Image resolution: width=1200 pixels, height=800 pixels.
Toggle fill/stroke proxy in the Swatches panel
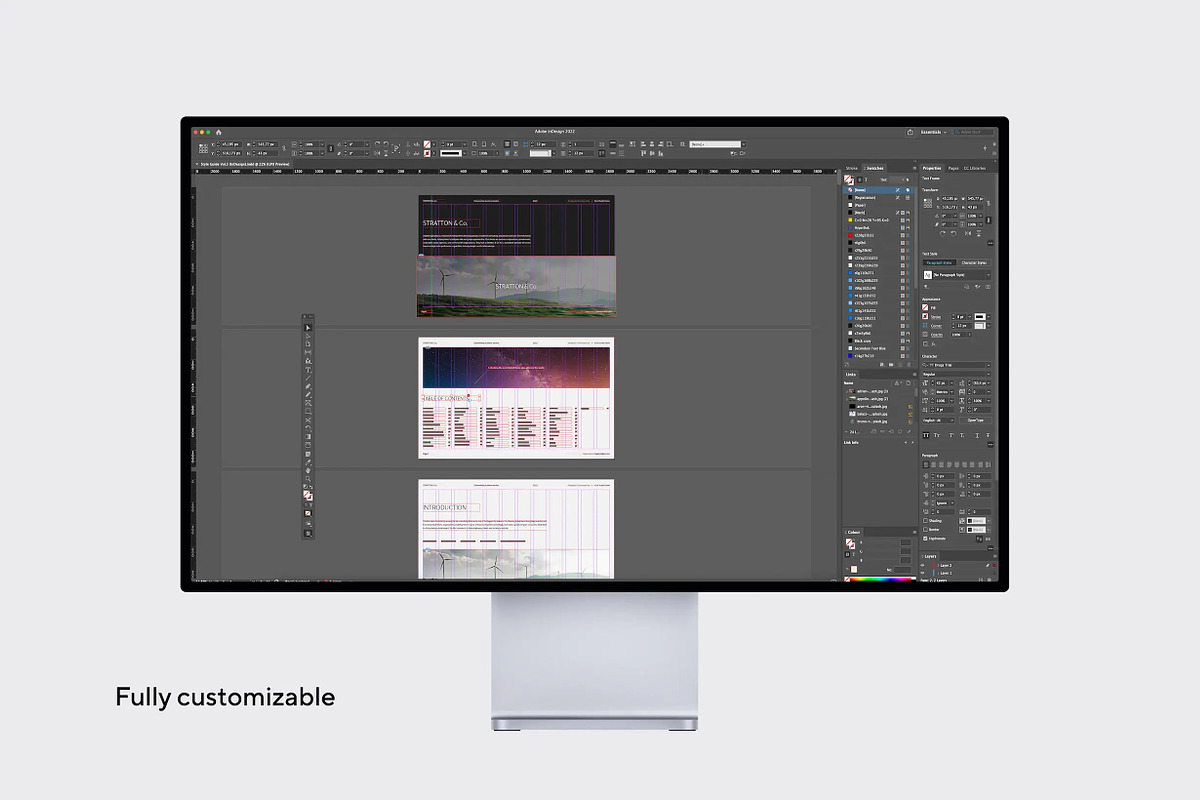(x=849, y=180)
